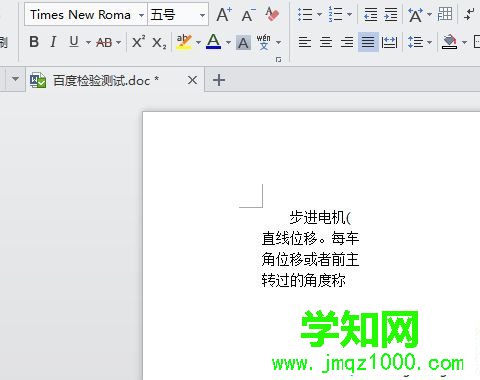Open shading color dropdown arrow
Screen dimensions: 480x380
click(464, 42)
